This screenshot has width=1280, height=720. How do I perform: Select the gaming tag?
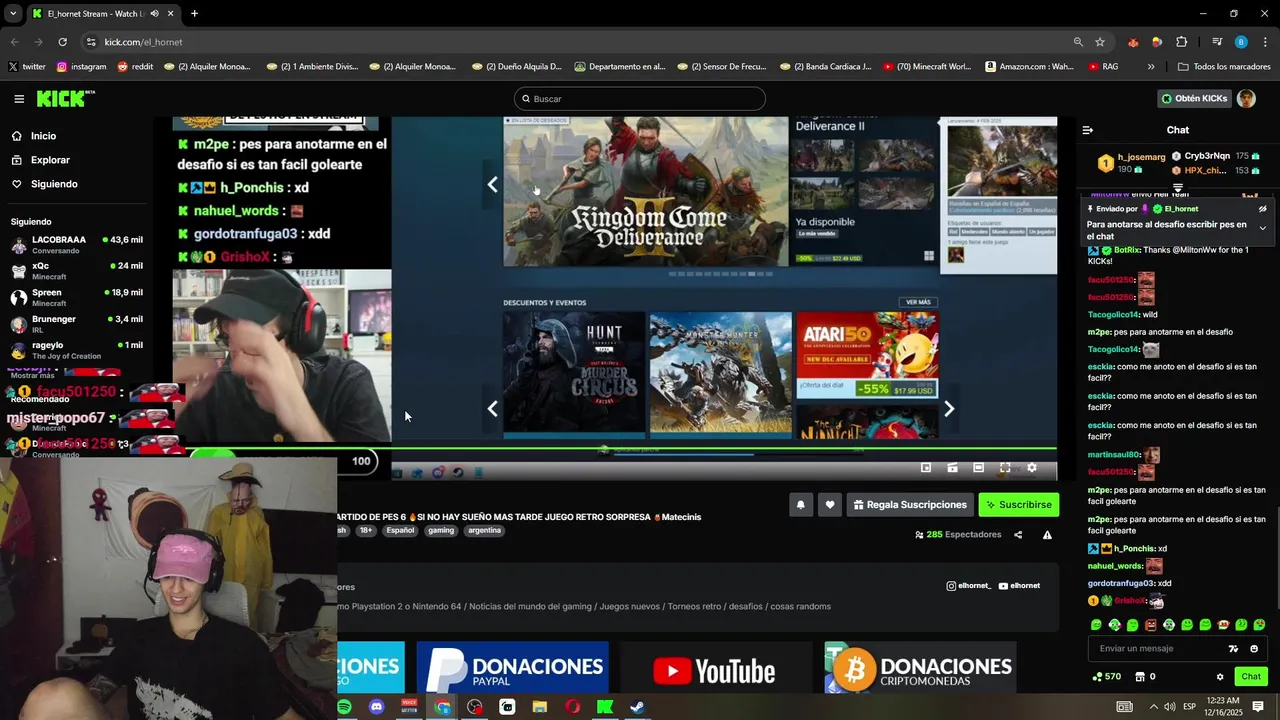click(441, 531)
